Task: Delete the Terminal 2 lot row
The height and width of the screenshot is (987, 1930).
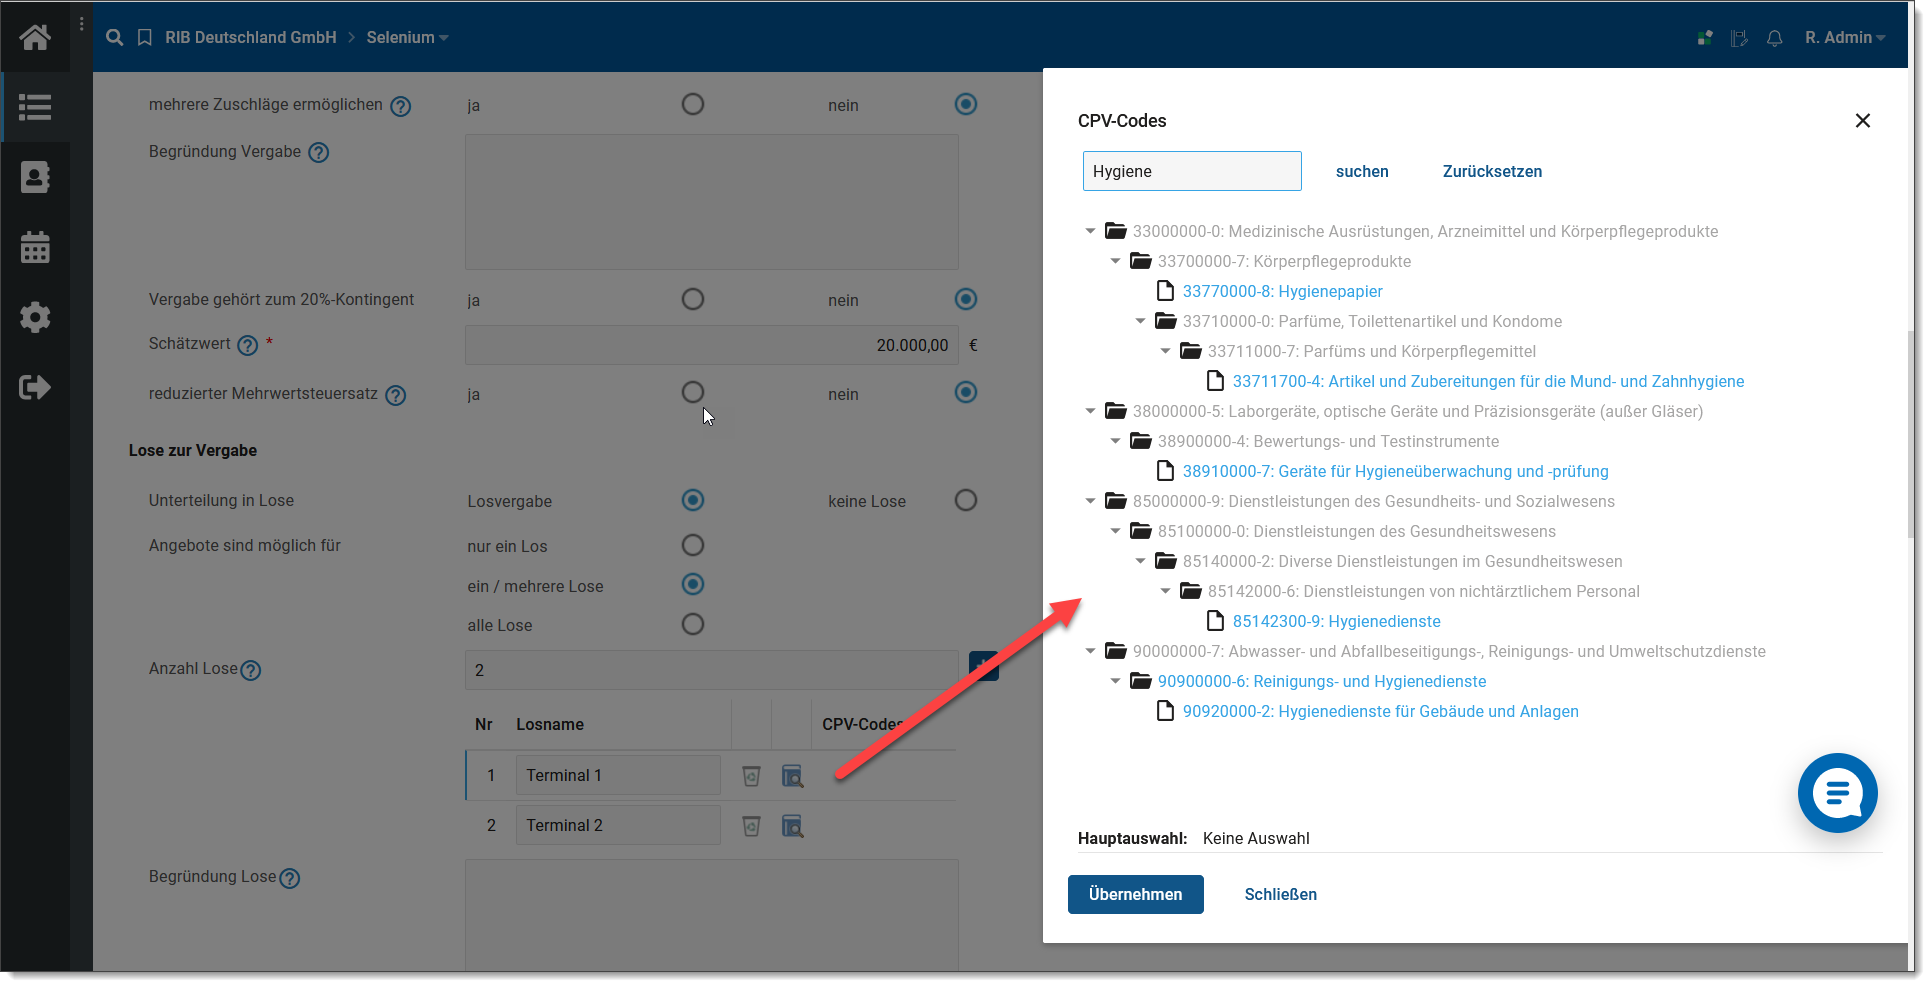Action: click(751, 826)
